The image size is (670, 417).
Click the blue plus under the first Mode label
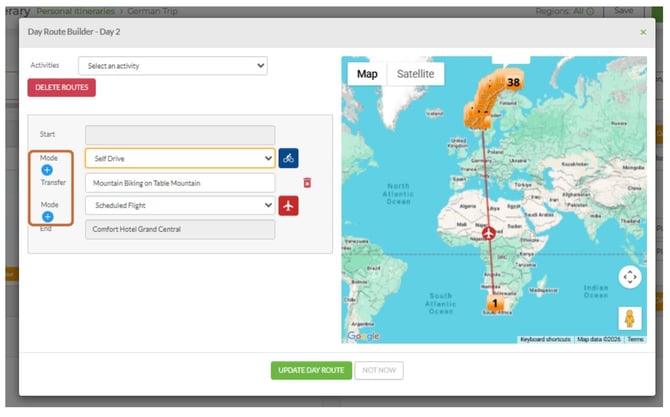[x=47, y=170]
